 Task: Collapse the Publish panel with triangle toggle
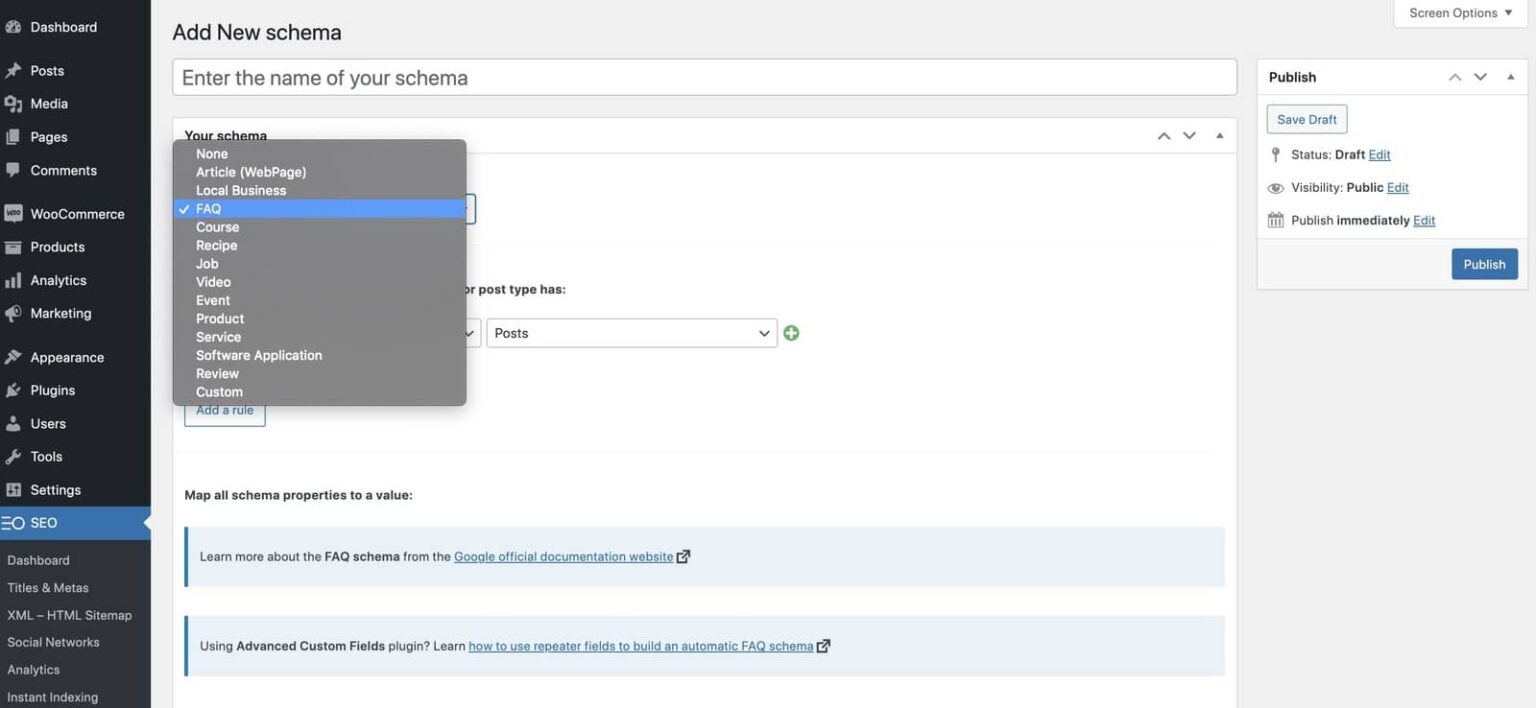pyautogui.click(x=1510, y=77)
